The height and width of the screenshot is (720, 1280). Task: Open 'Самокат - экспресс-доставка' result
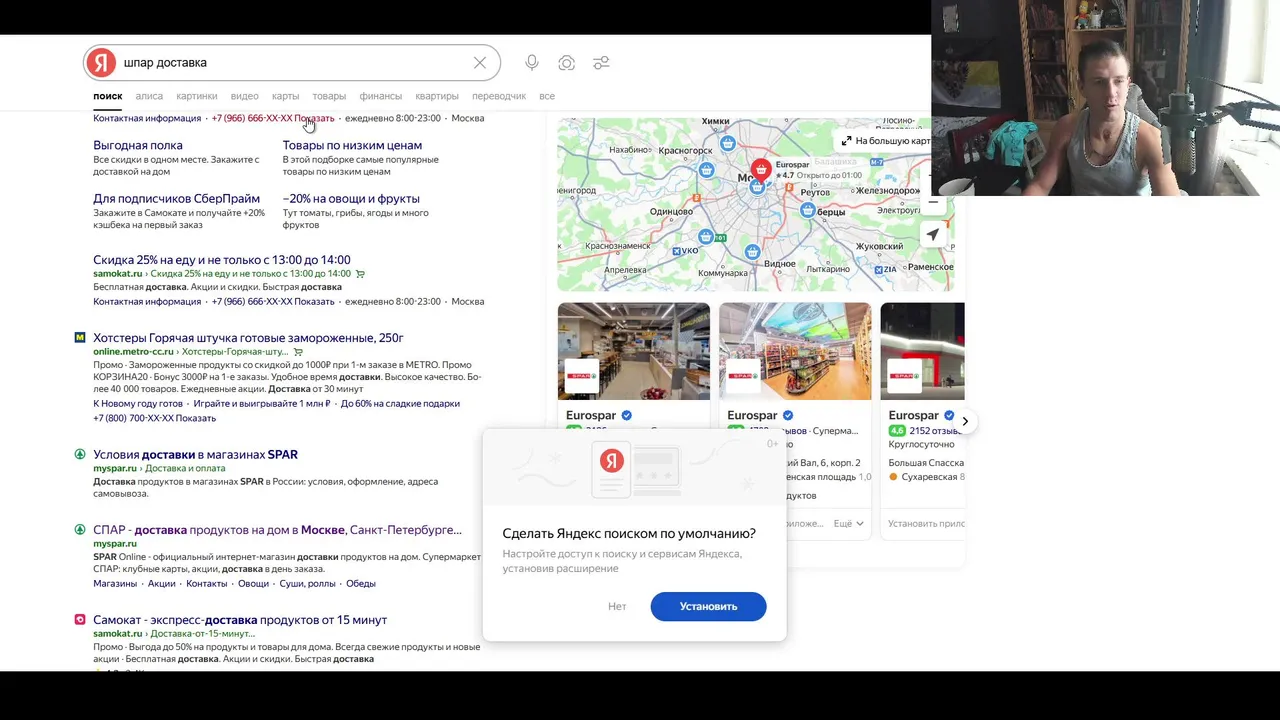240,620
